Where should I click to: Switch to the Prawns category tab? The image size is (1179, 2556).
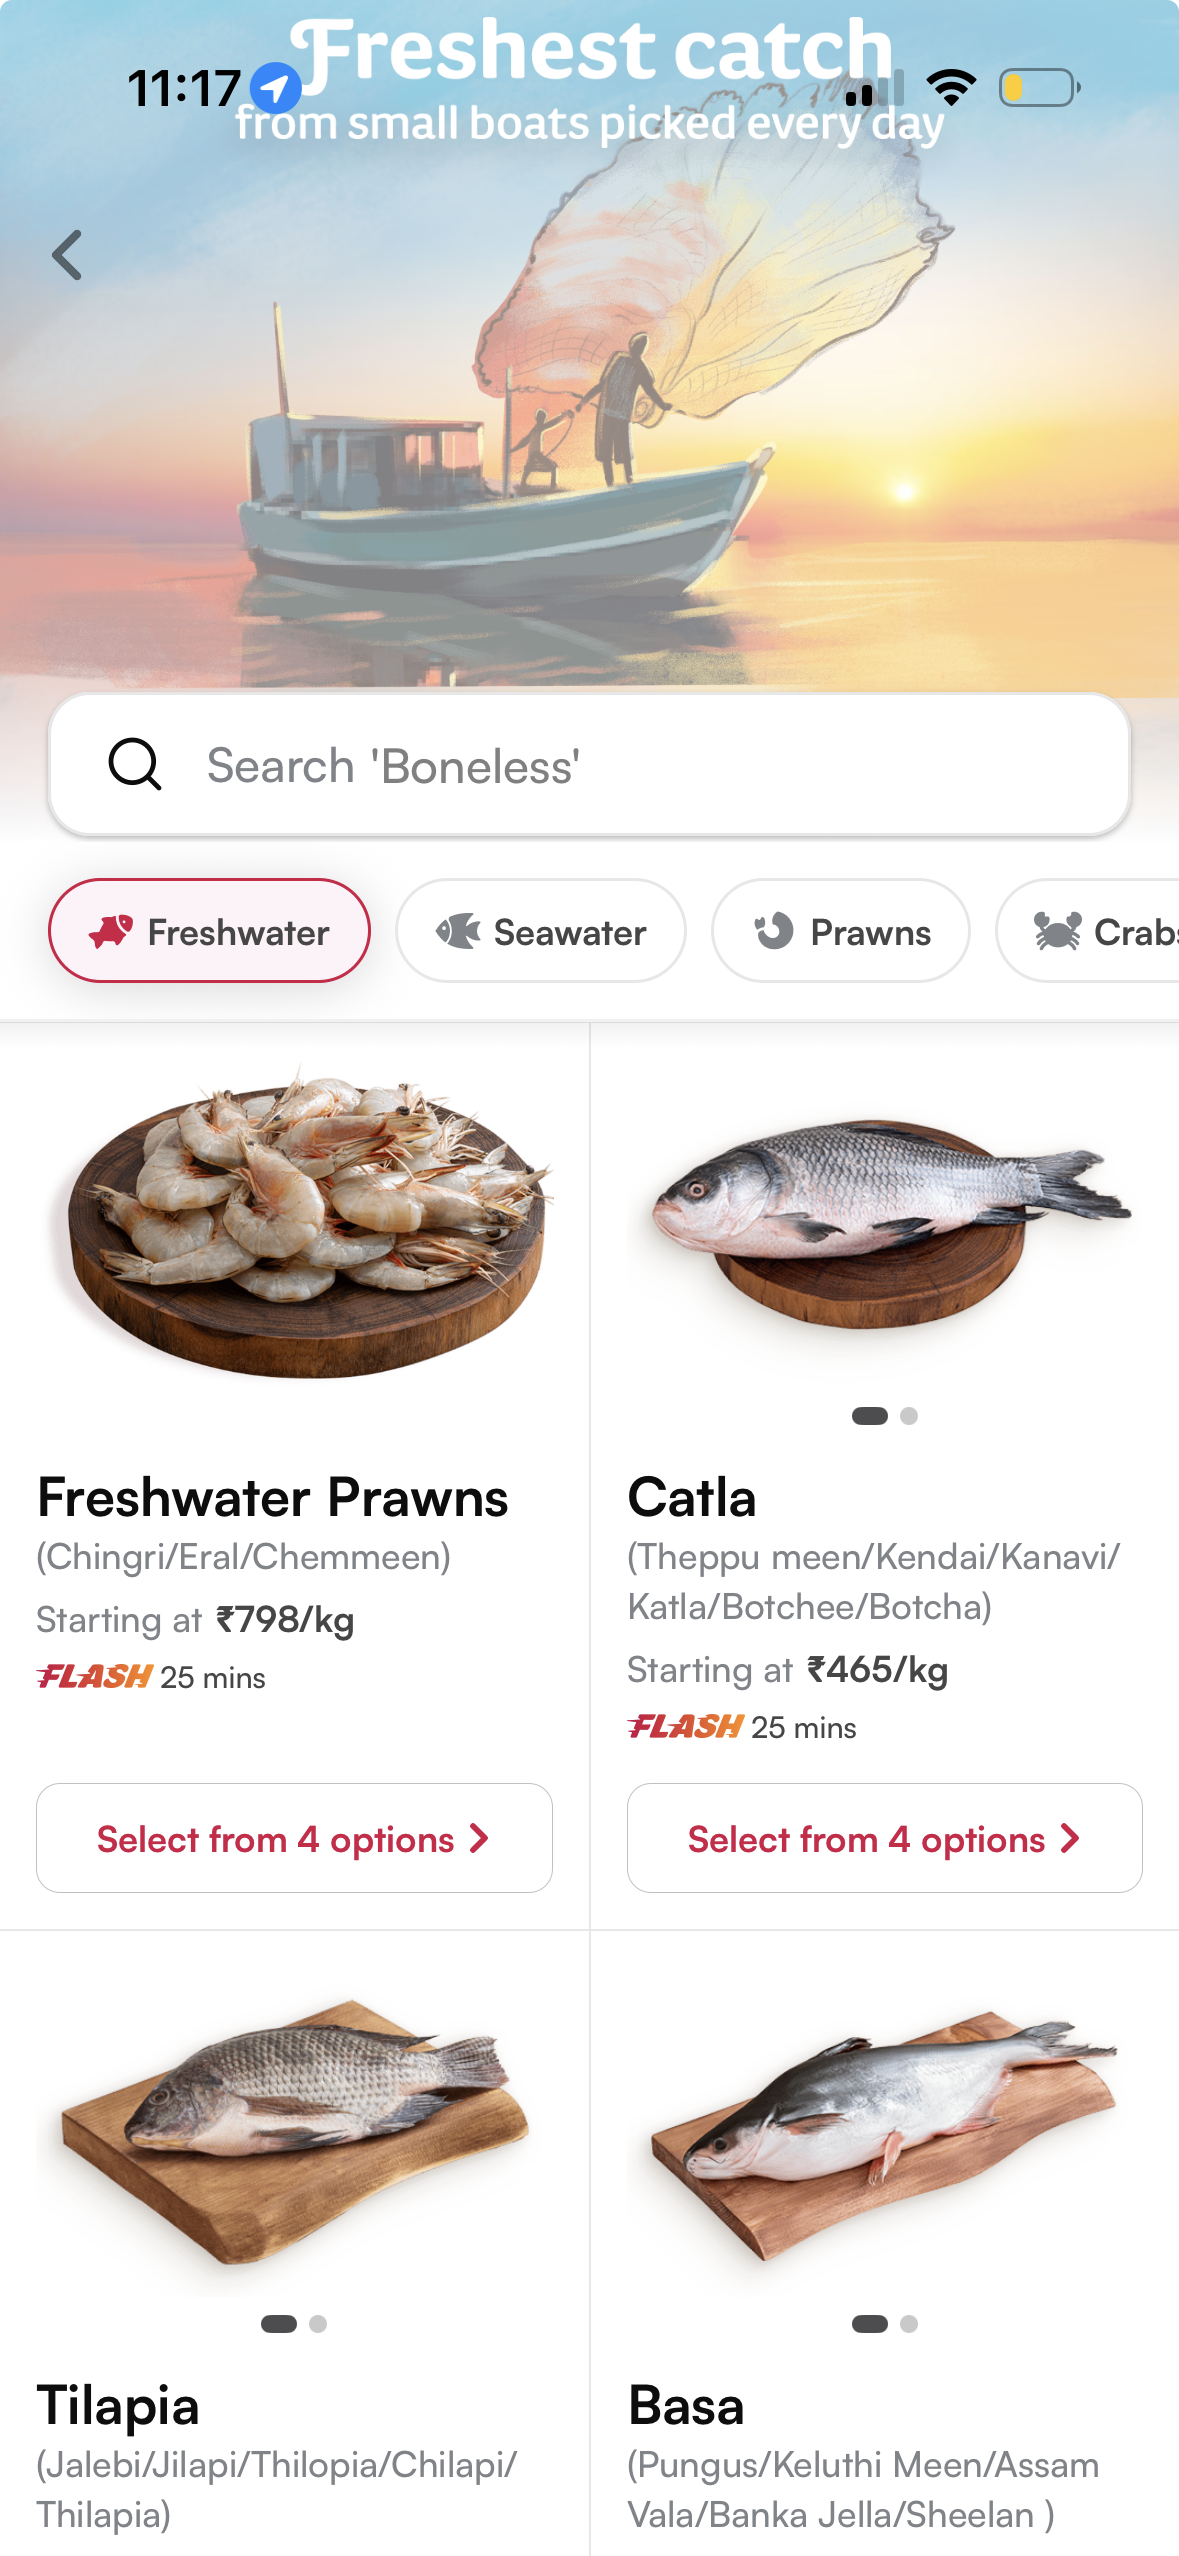841,931
